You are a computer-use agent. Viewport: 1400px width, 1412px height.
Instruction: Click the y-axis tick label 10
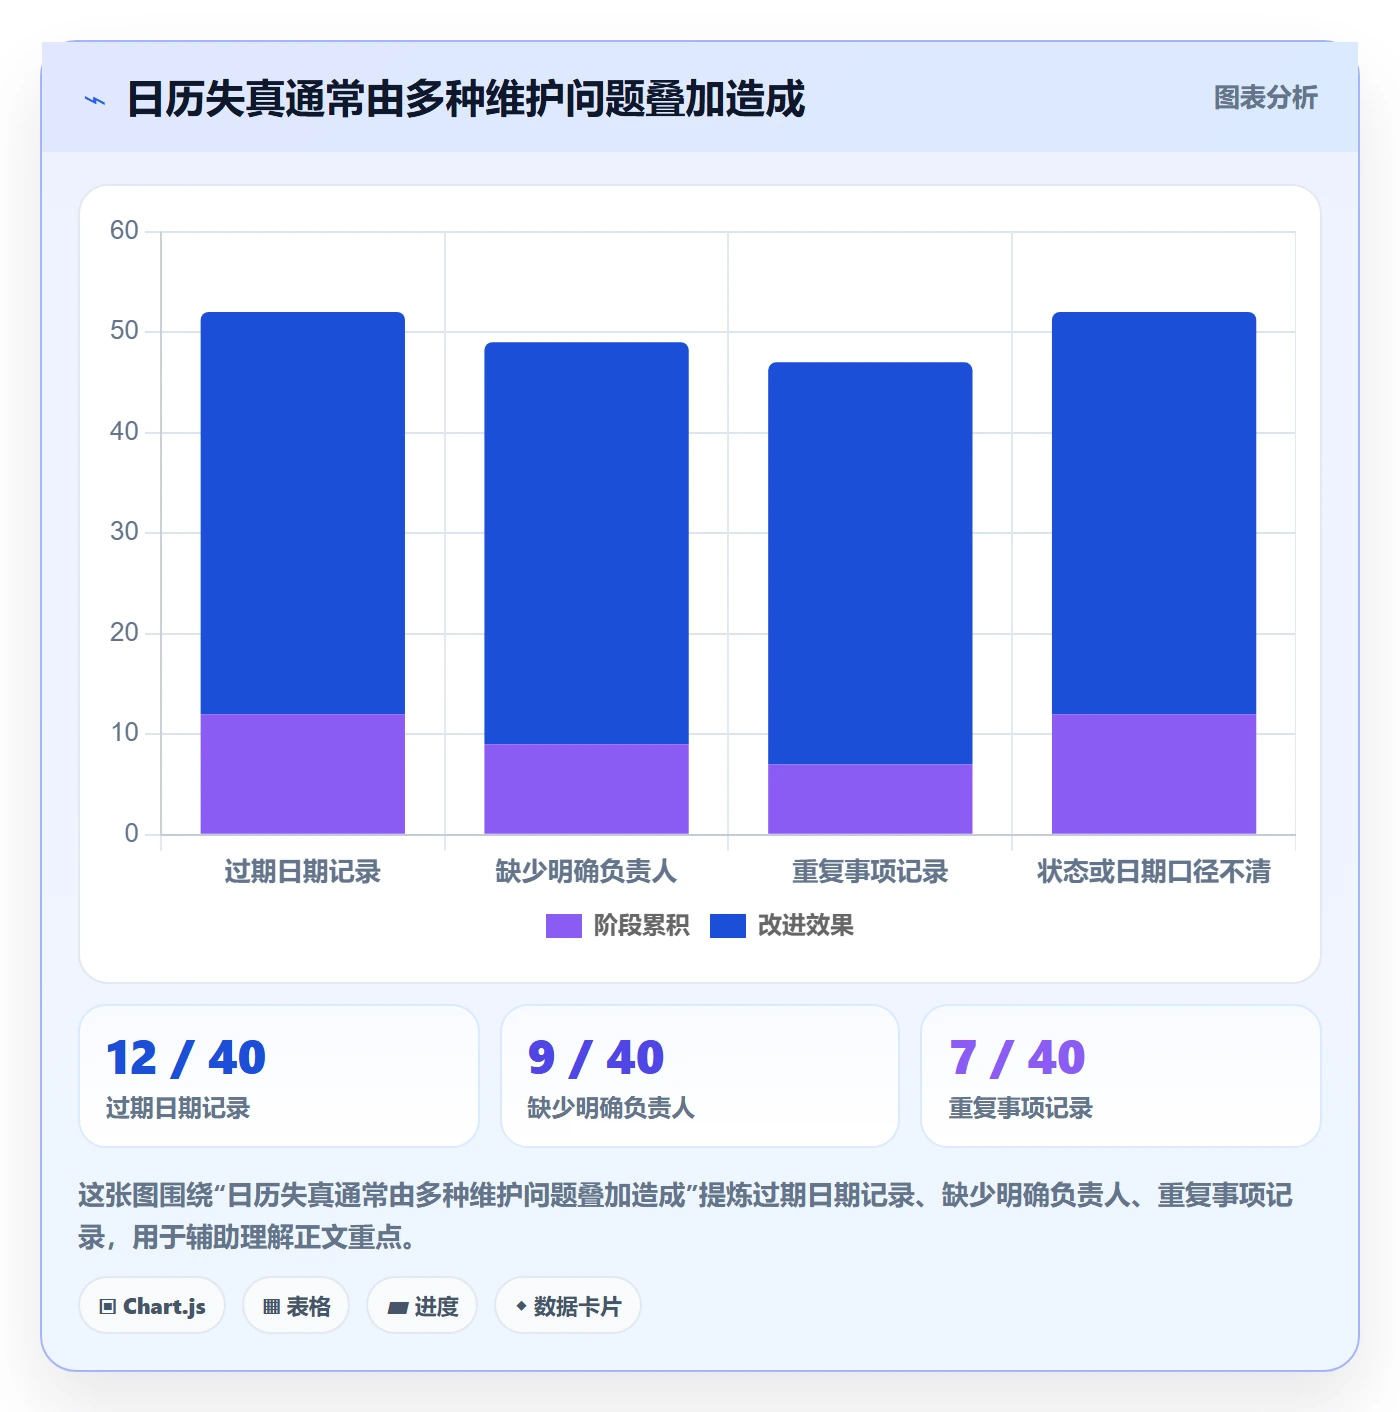(124, 733)
